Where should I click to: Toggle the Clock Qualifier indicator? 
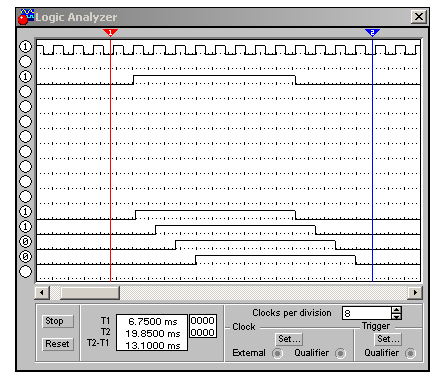(340, 353)
